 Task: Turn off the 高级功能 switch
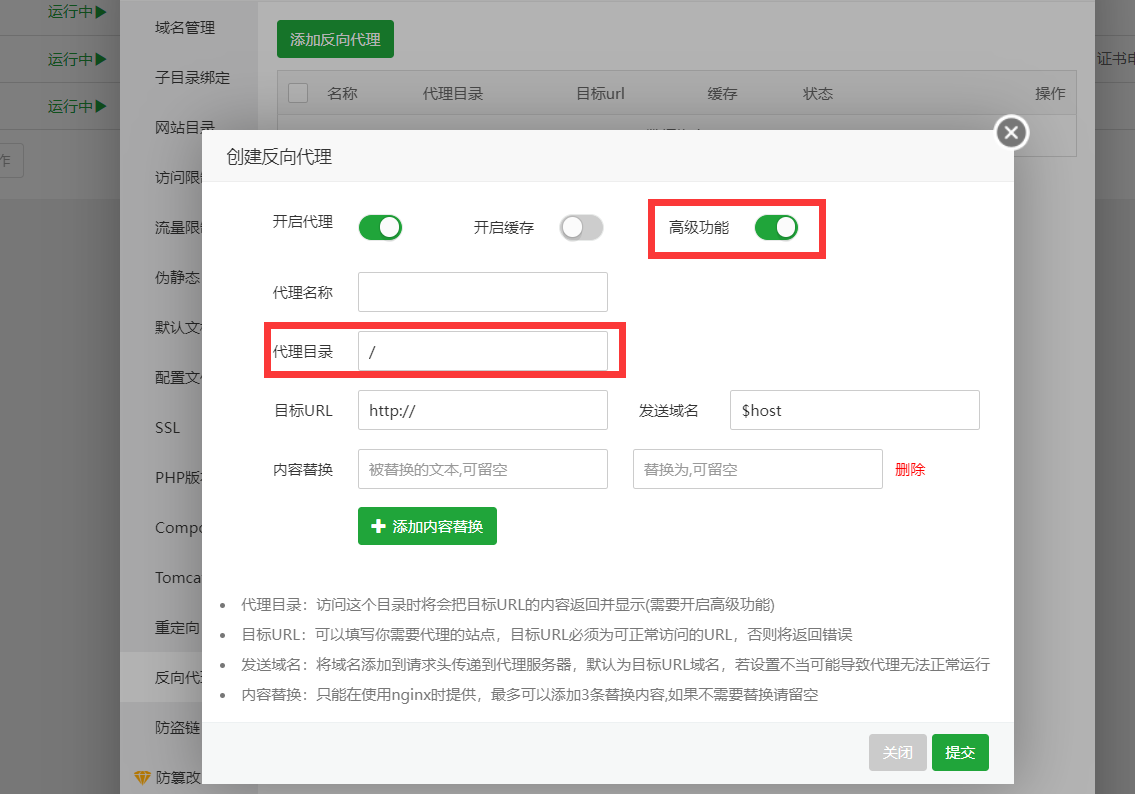pos(776,227)
